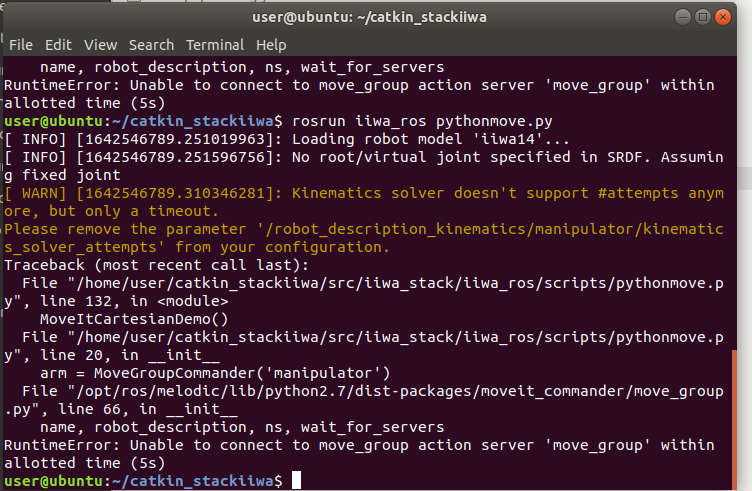Click the '[ WARN]' Kinematics solver line
Viewport: 752px width, 491px height.
point(364,193)
